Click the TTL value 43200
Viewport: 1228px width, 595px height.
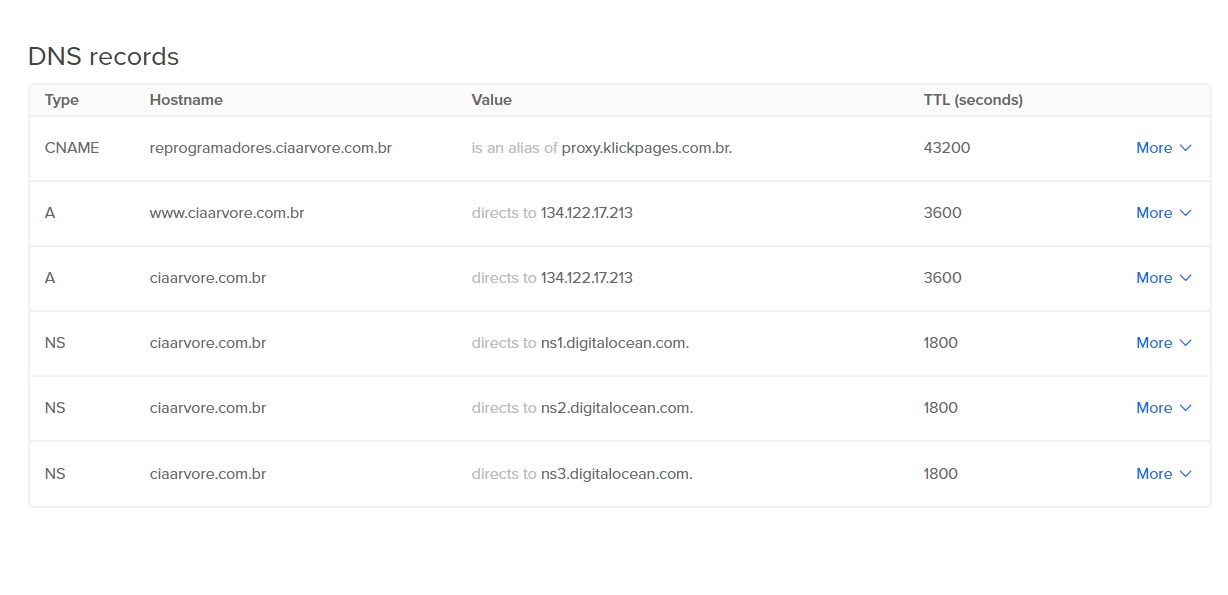pyautogui.click(x=947, y=148)
